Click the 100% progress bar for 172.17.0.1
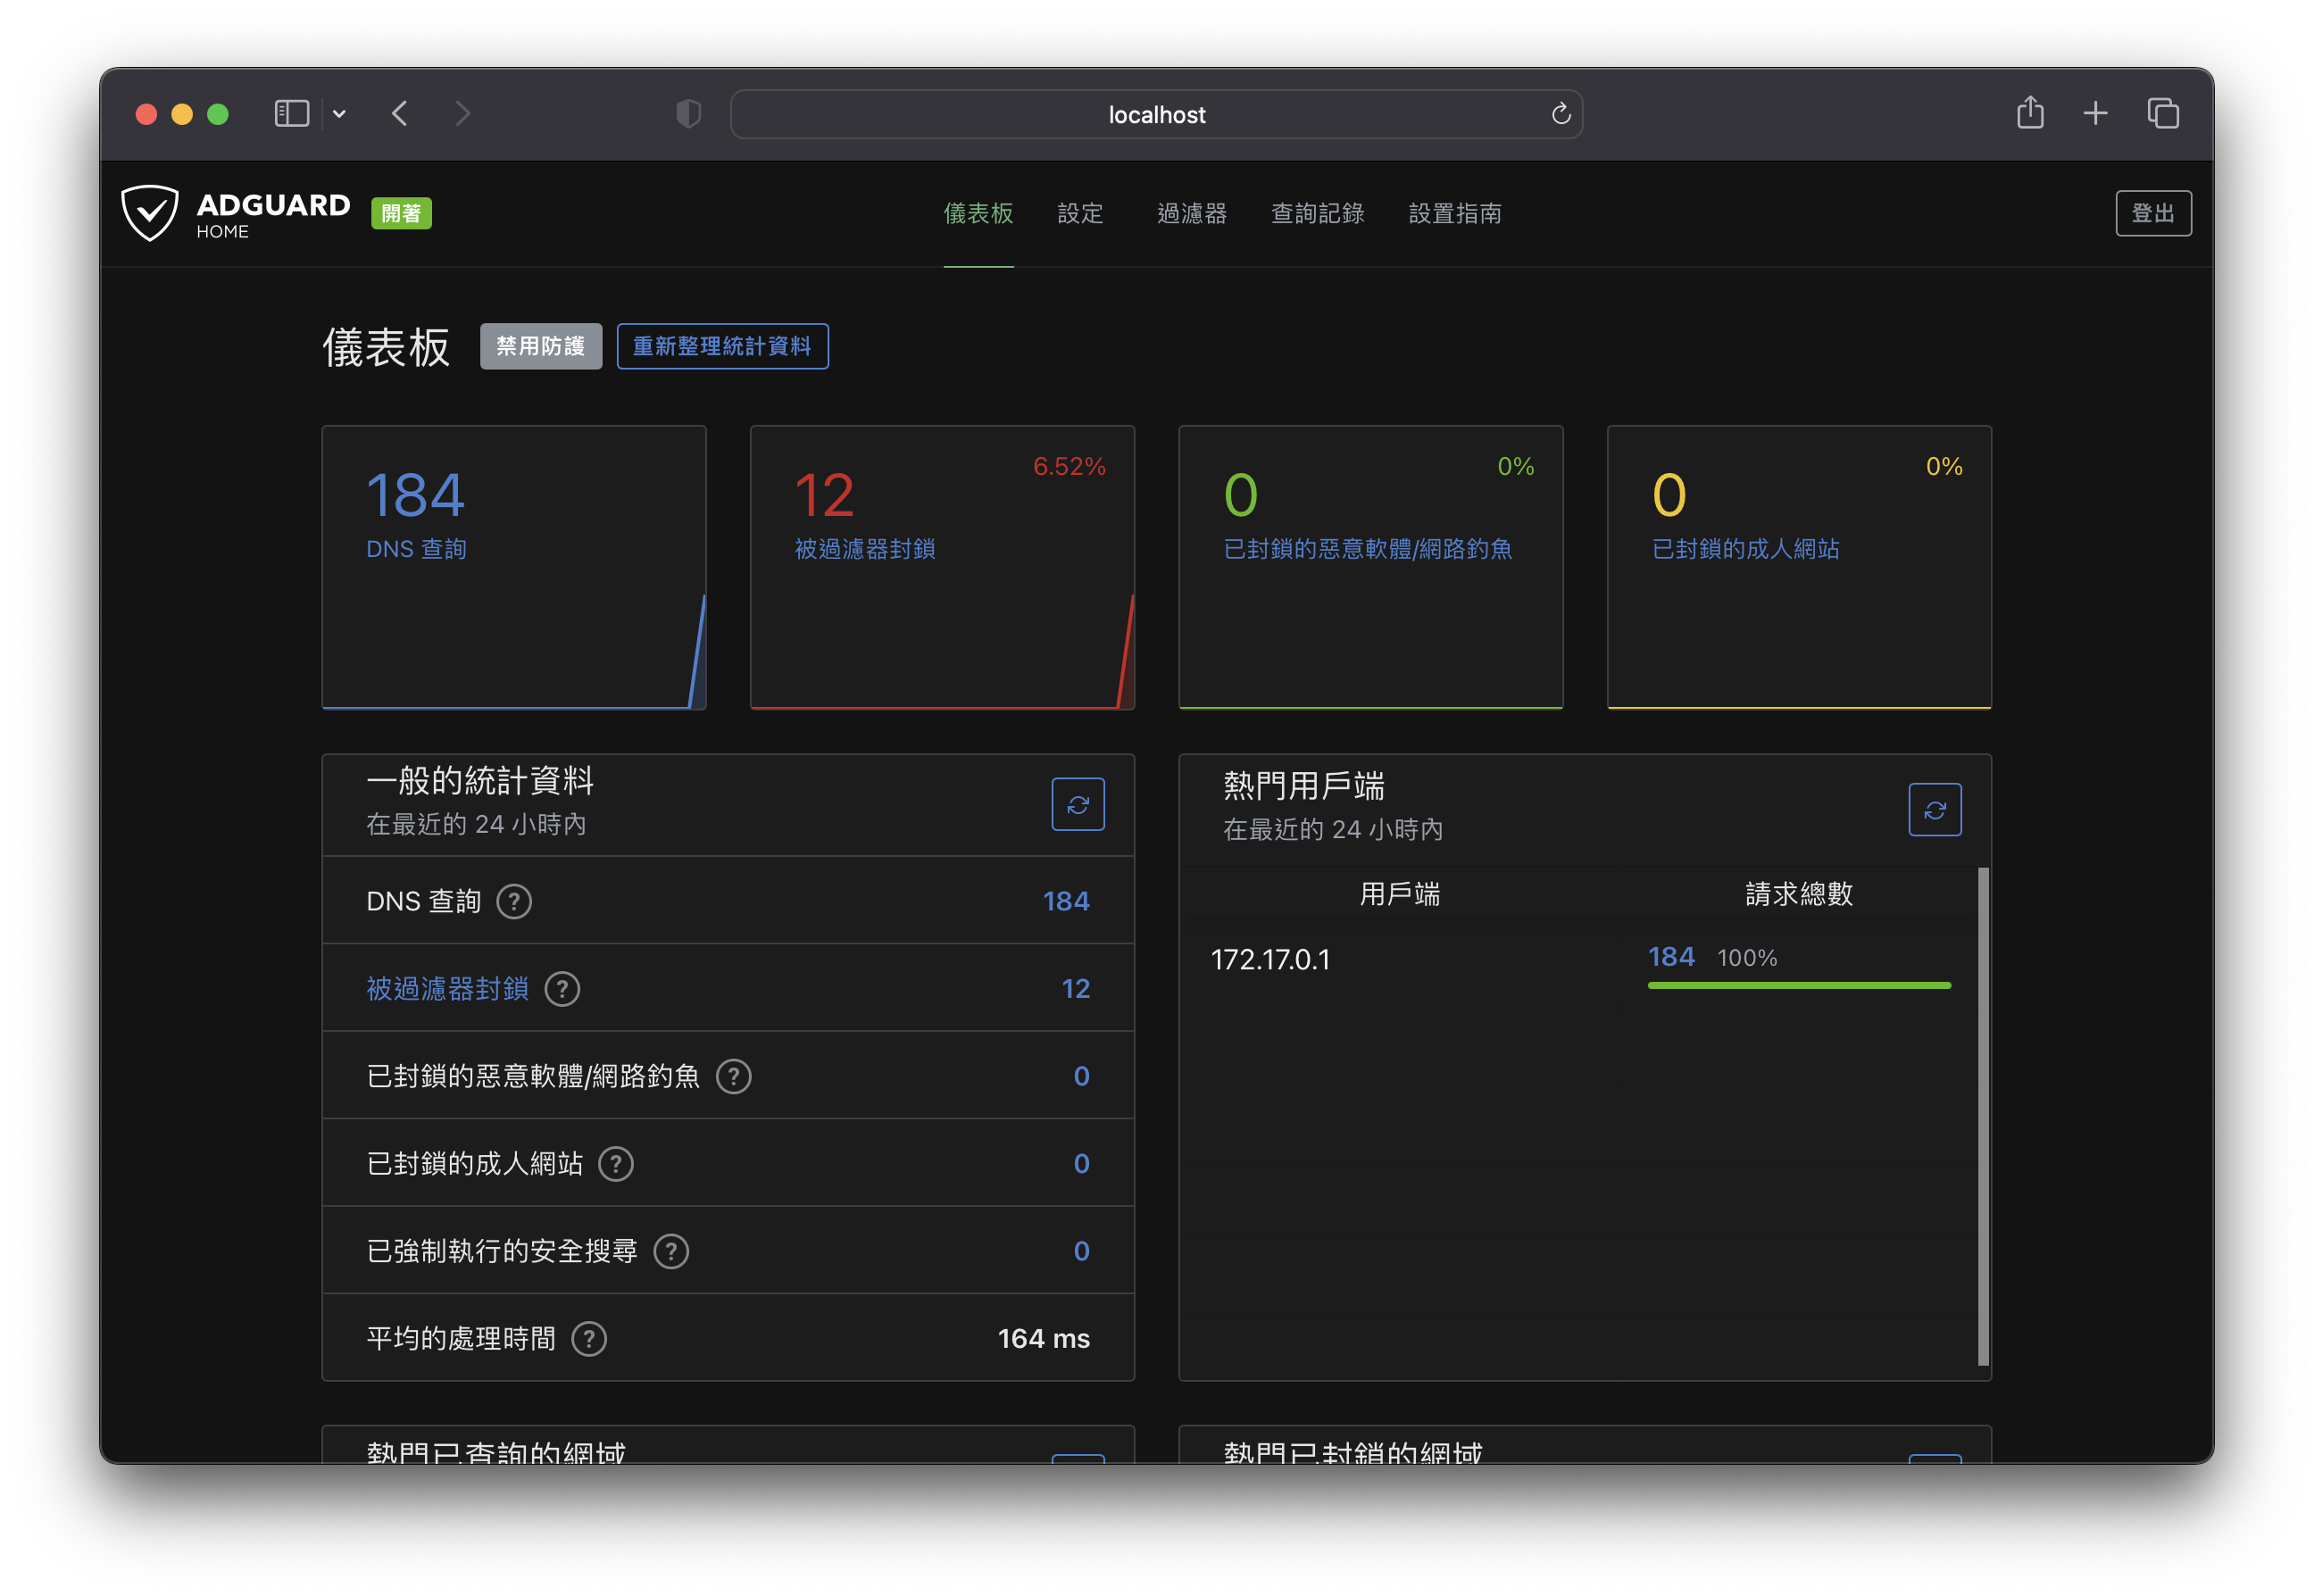Screen dimensions: 2314x1596 point(1798,985)
